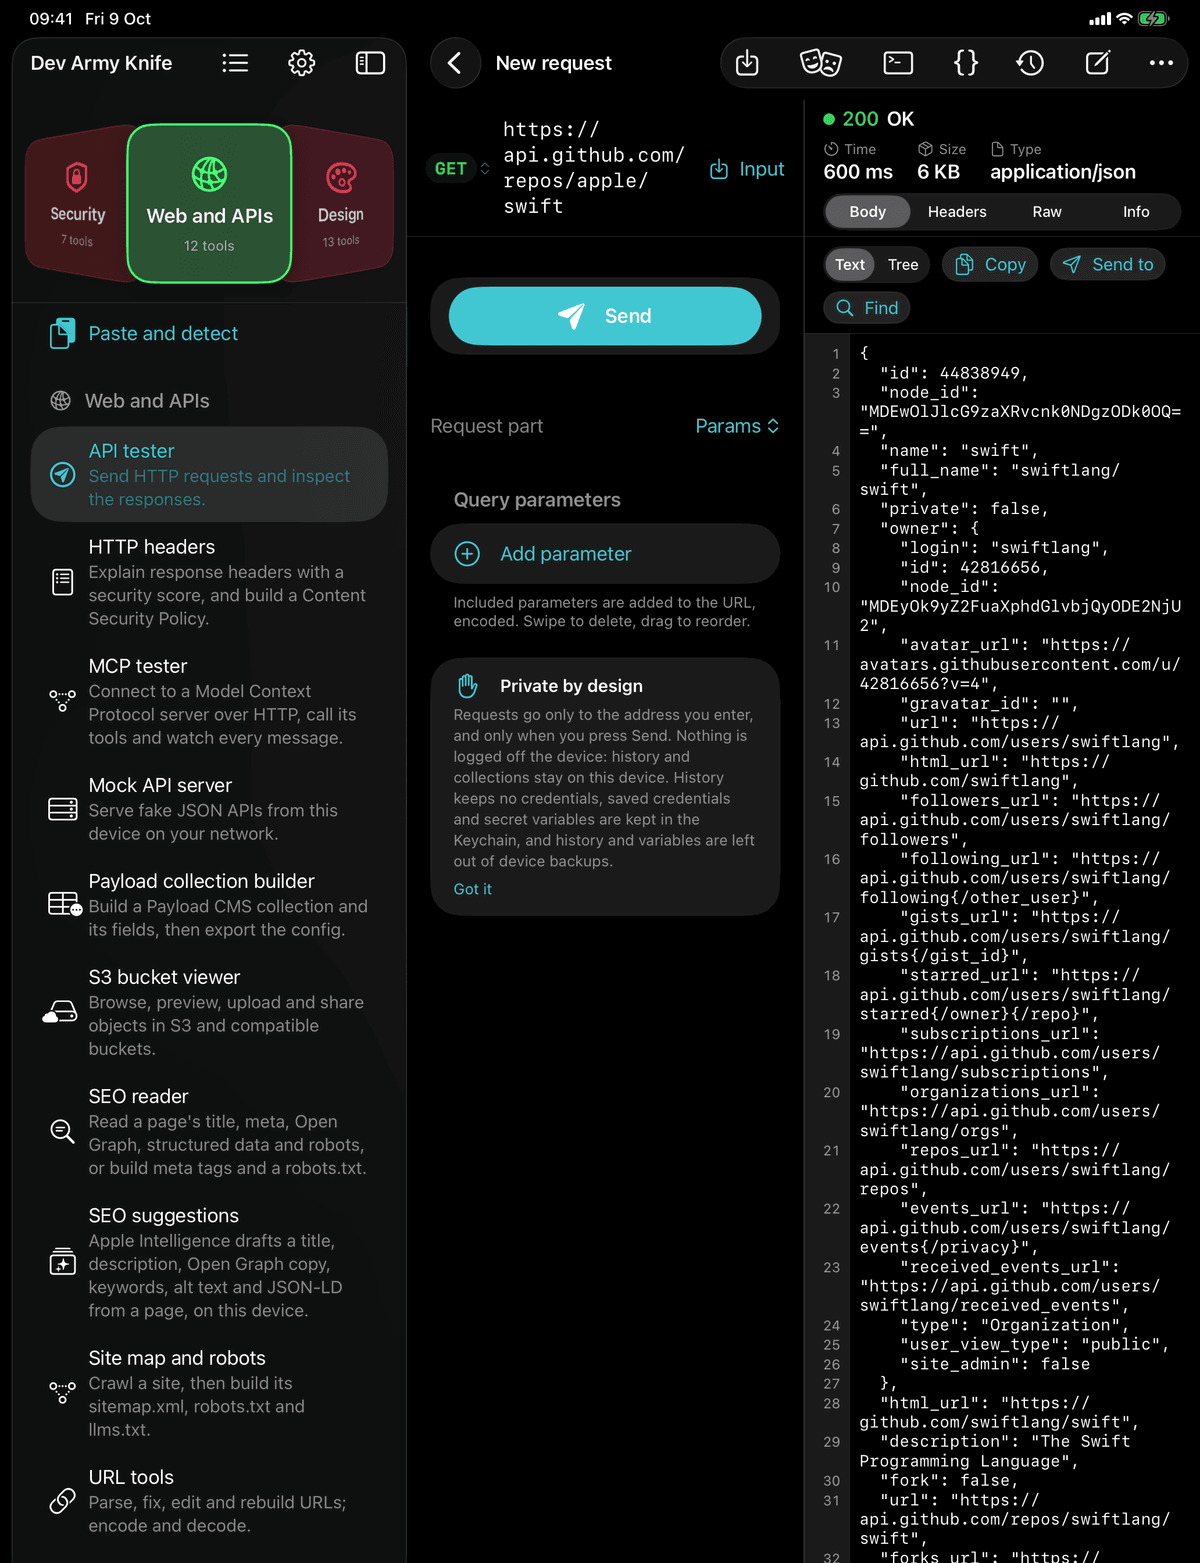
Task: Copy the response body
Action: click(990, 264)
